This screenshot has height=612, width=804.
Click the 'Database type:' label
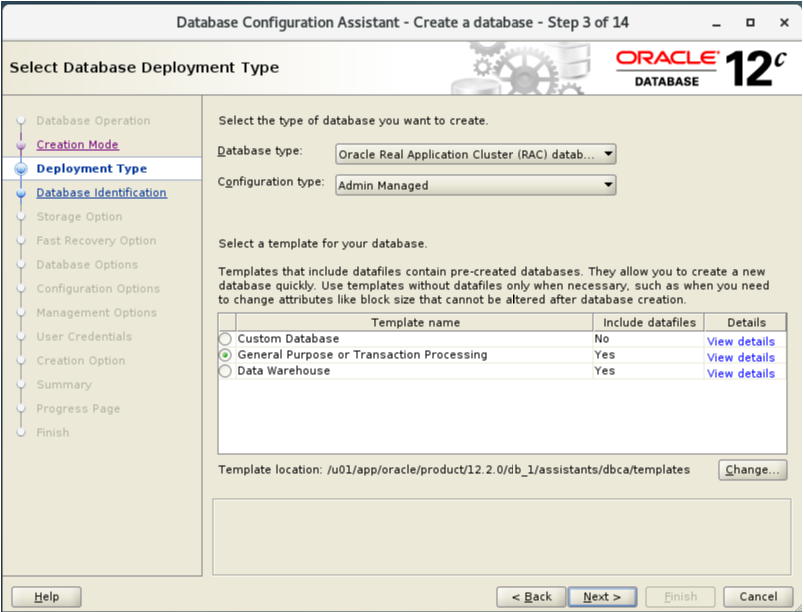point(260,151)
